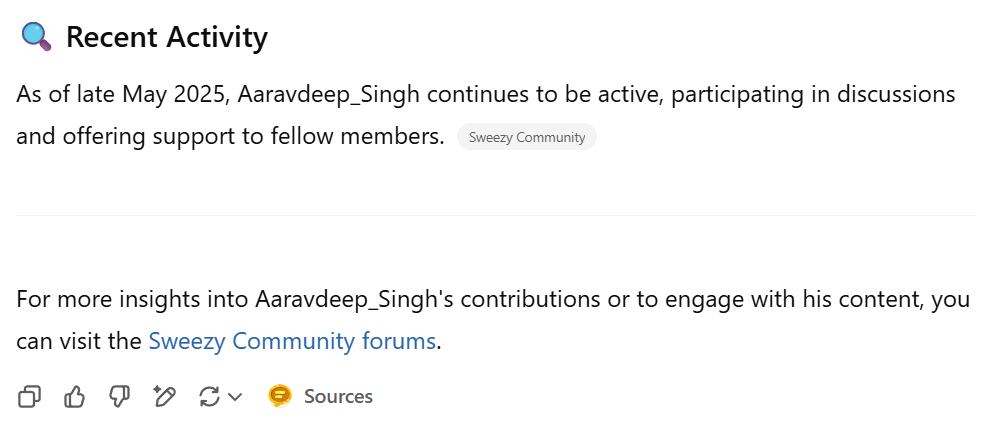Viewport: 1003px width, 428px height.
Task: Click the Recent Activity heading
Action: pyautogui.click(x=167, y=37)
